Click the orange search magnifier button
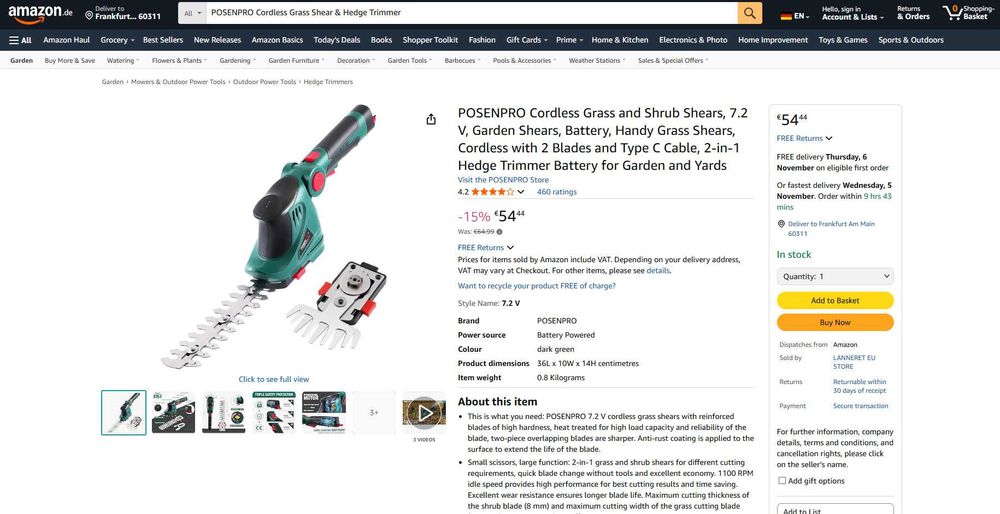1000x514 pixels. point(749,13)
